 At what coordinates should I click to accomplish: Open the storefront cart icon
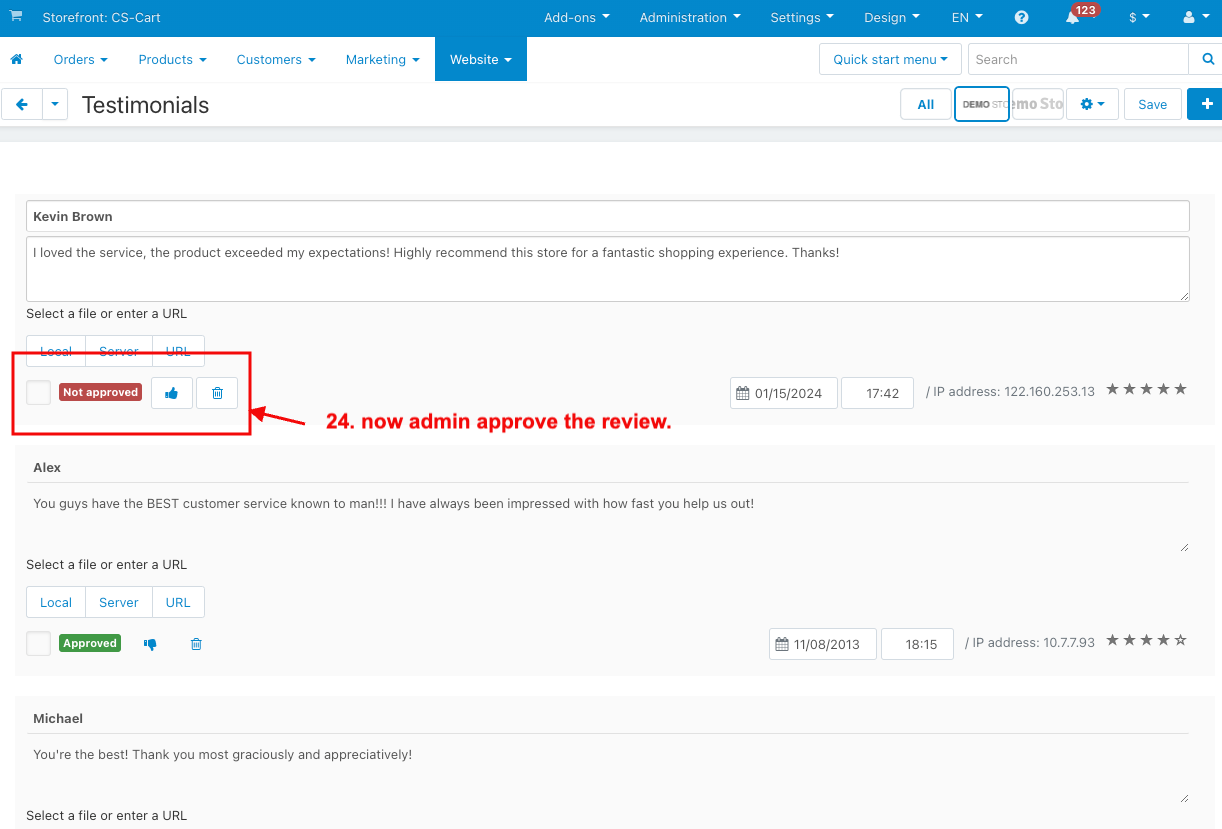point(16,16)
